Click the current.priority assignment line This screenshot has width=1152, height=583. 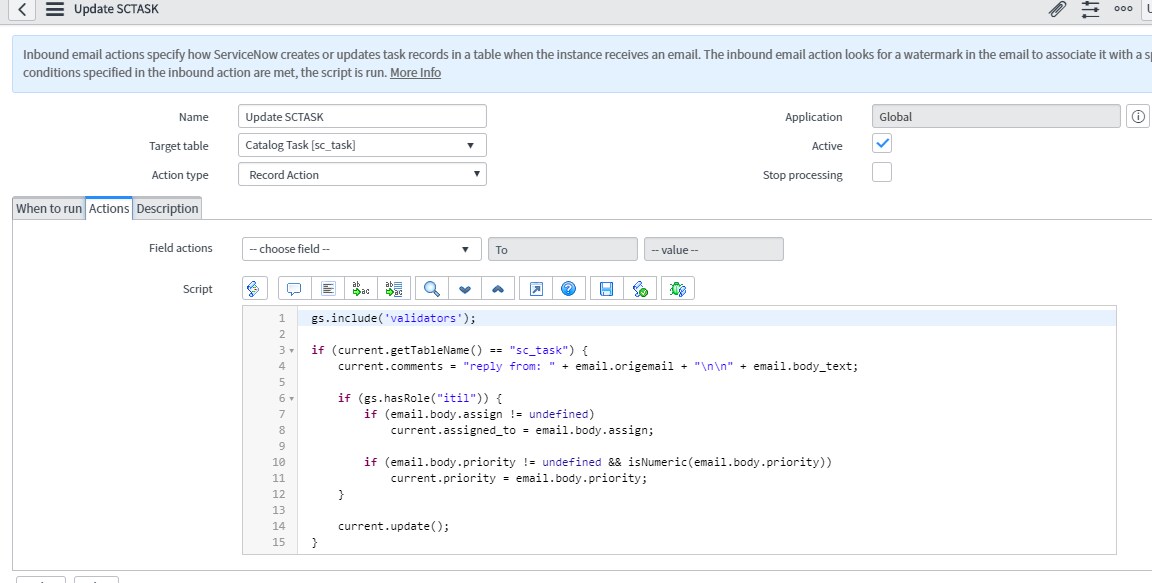click(x=519, y=479)
